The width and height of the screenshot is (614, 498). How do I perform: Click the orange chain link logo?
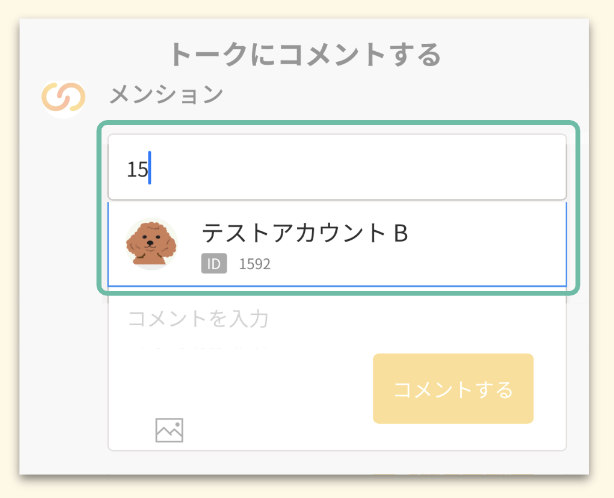(x=65, y=98)
